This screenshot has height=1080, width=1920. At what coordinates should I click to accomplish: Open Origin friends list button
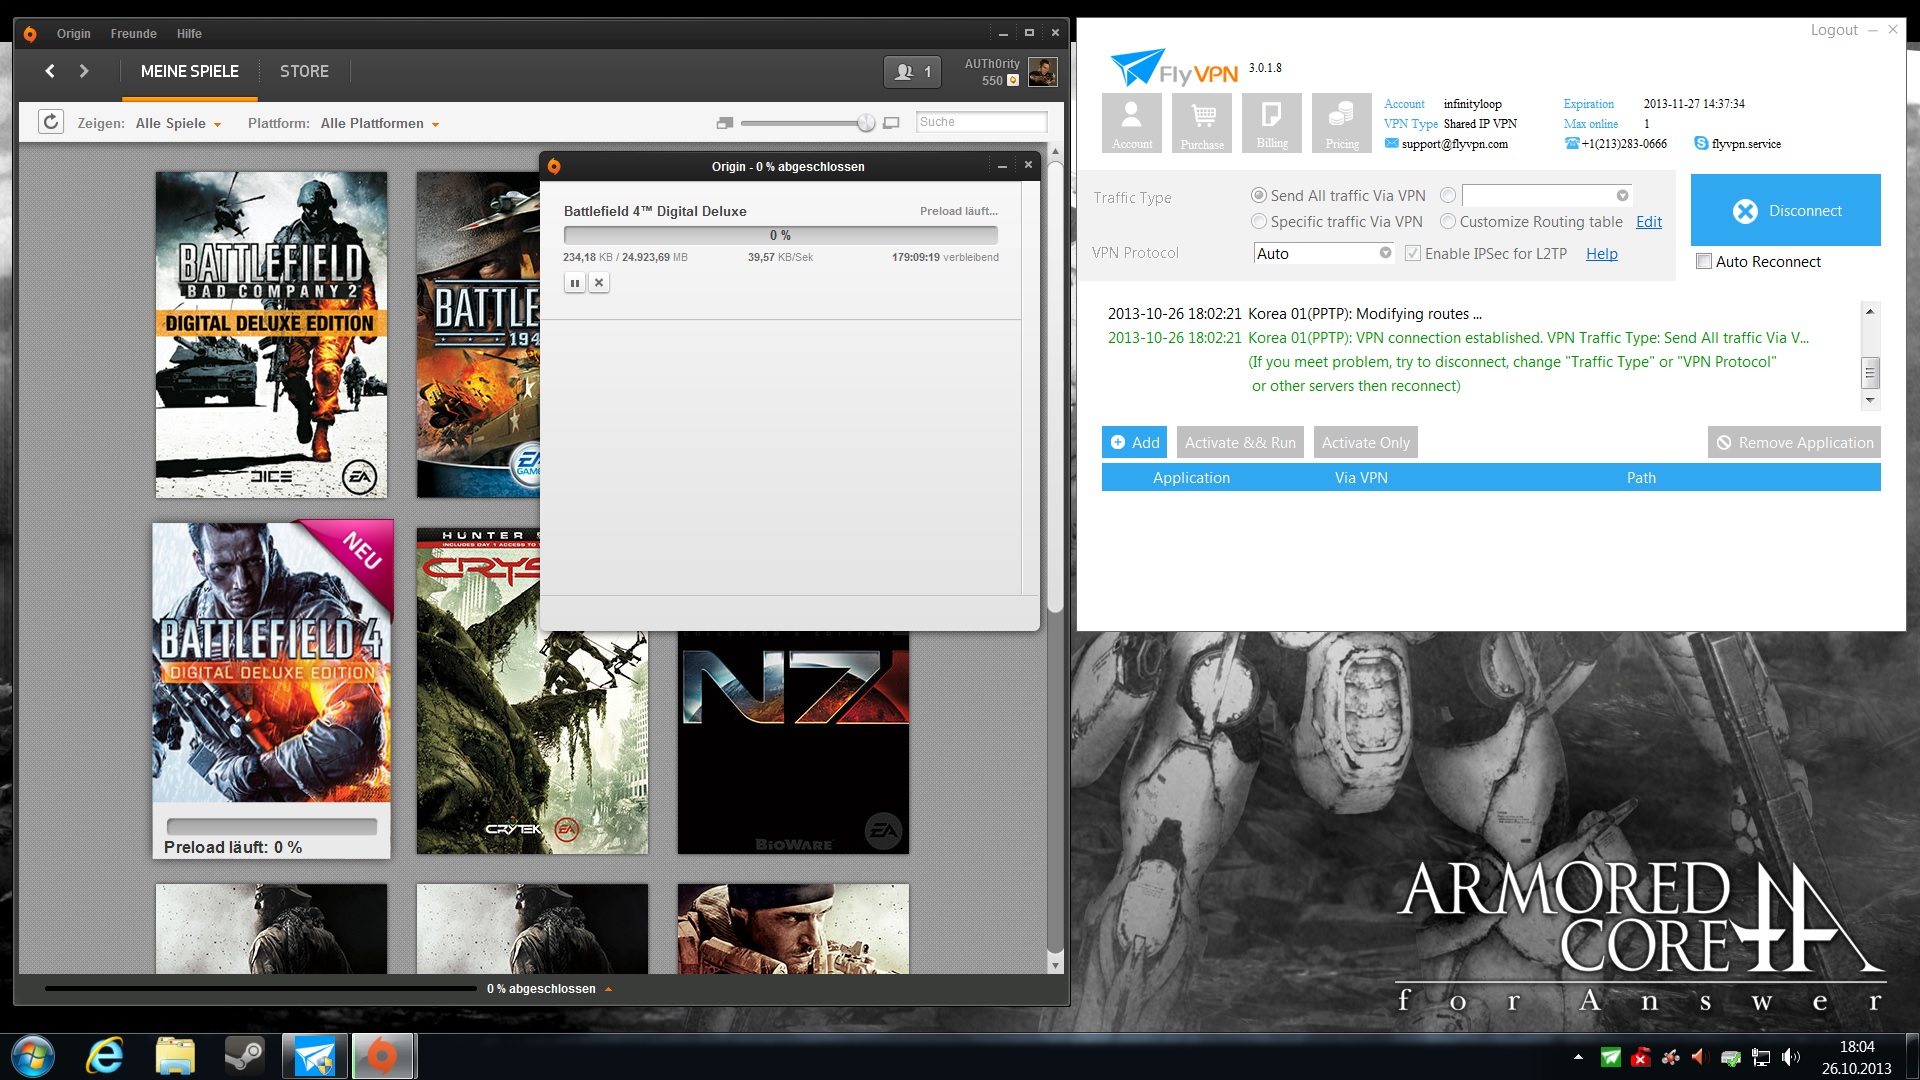pos(912,72)
